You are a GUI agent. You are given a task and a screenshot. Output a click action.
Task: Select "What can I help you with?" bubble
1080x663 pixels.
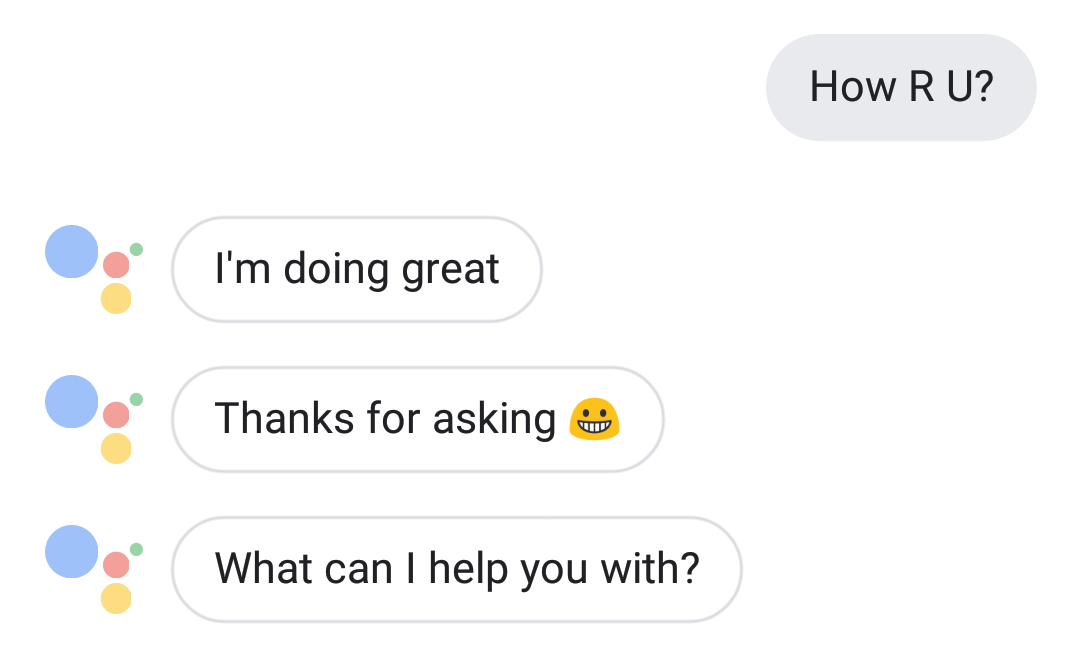(457, 569)
